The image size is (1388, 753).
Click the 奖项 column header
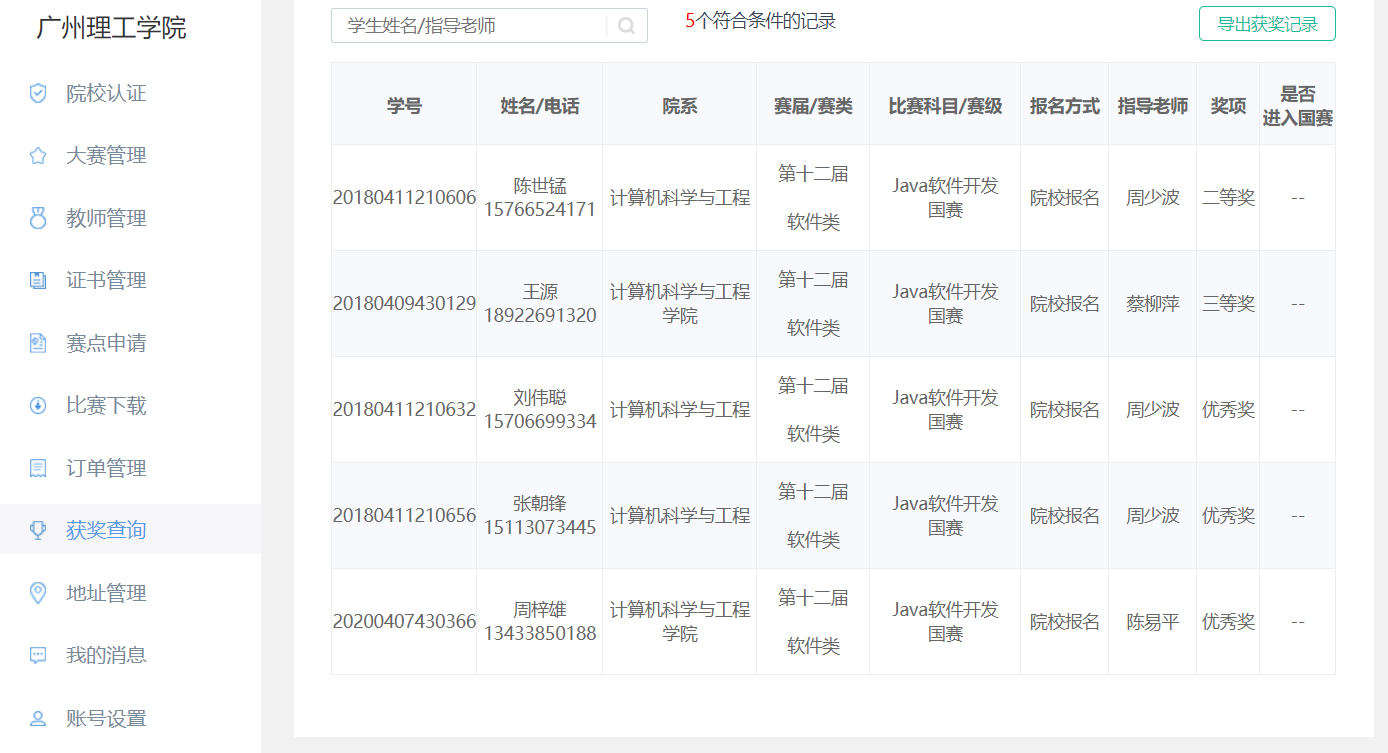[x=1227, y=106]
